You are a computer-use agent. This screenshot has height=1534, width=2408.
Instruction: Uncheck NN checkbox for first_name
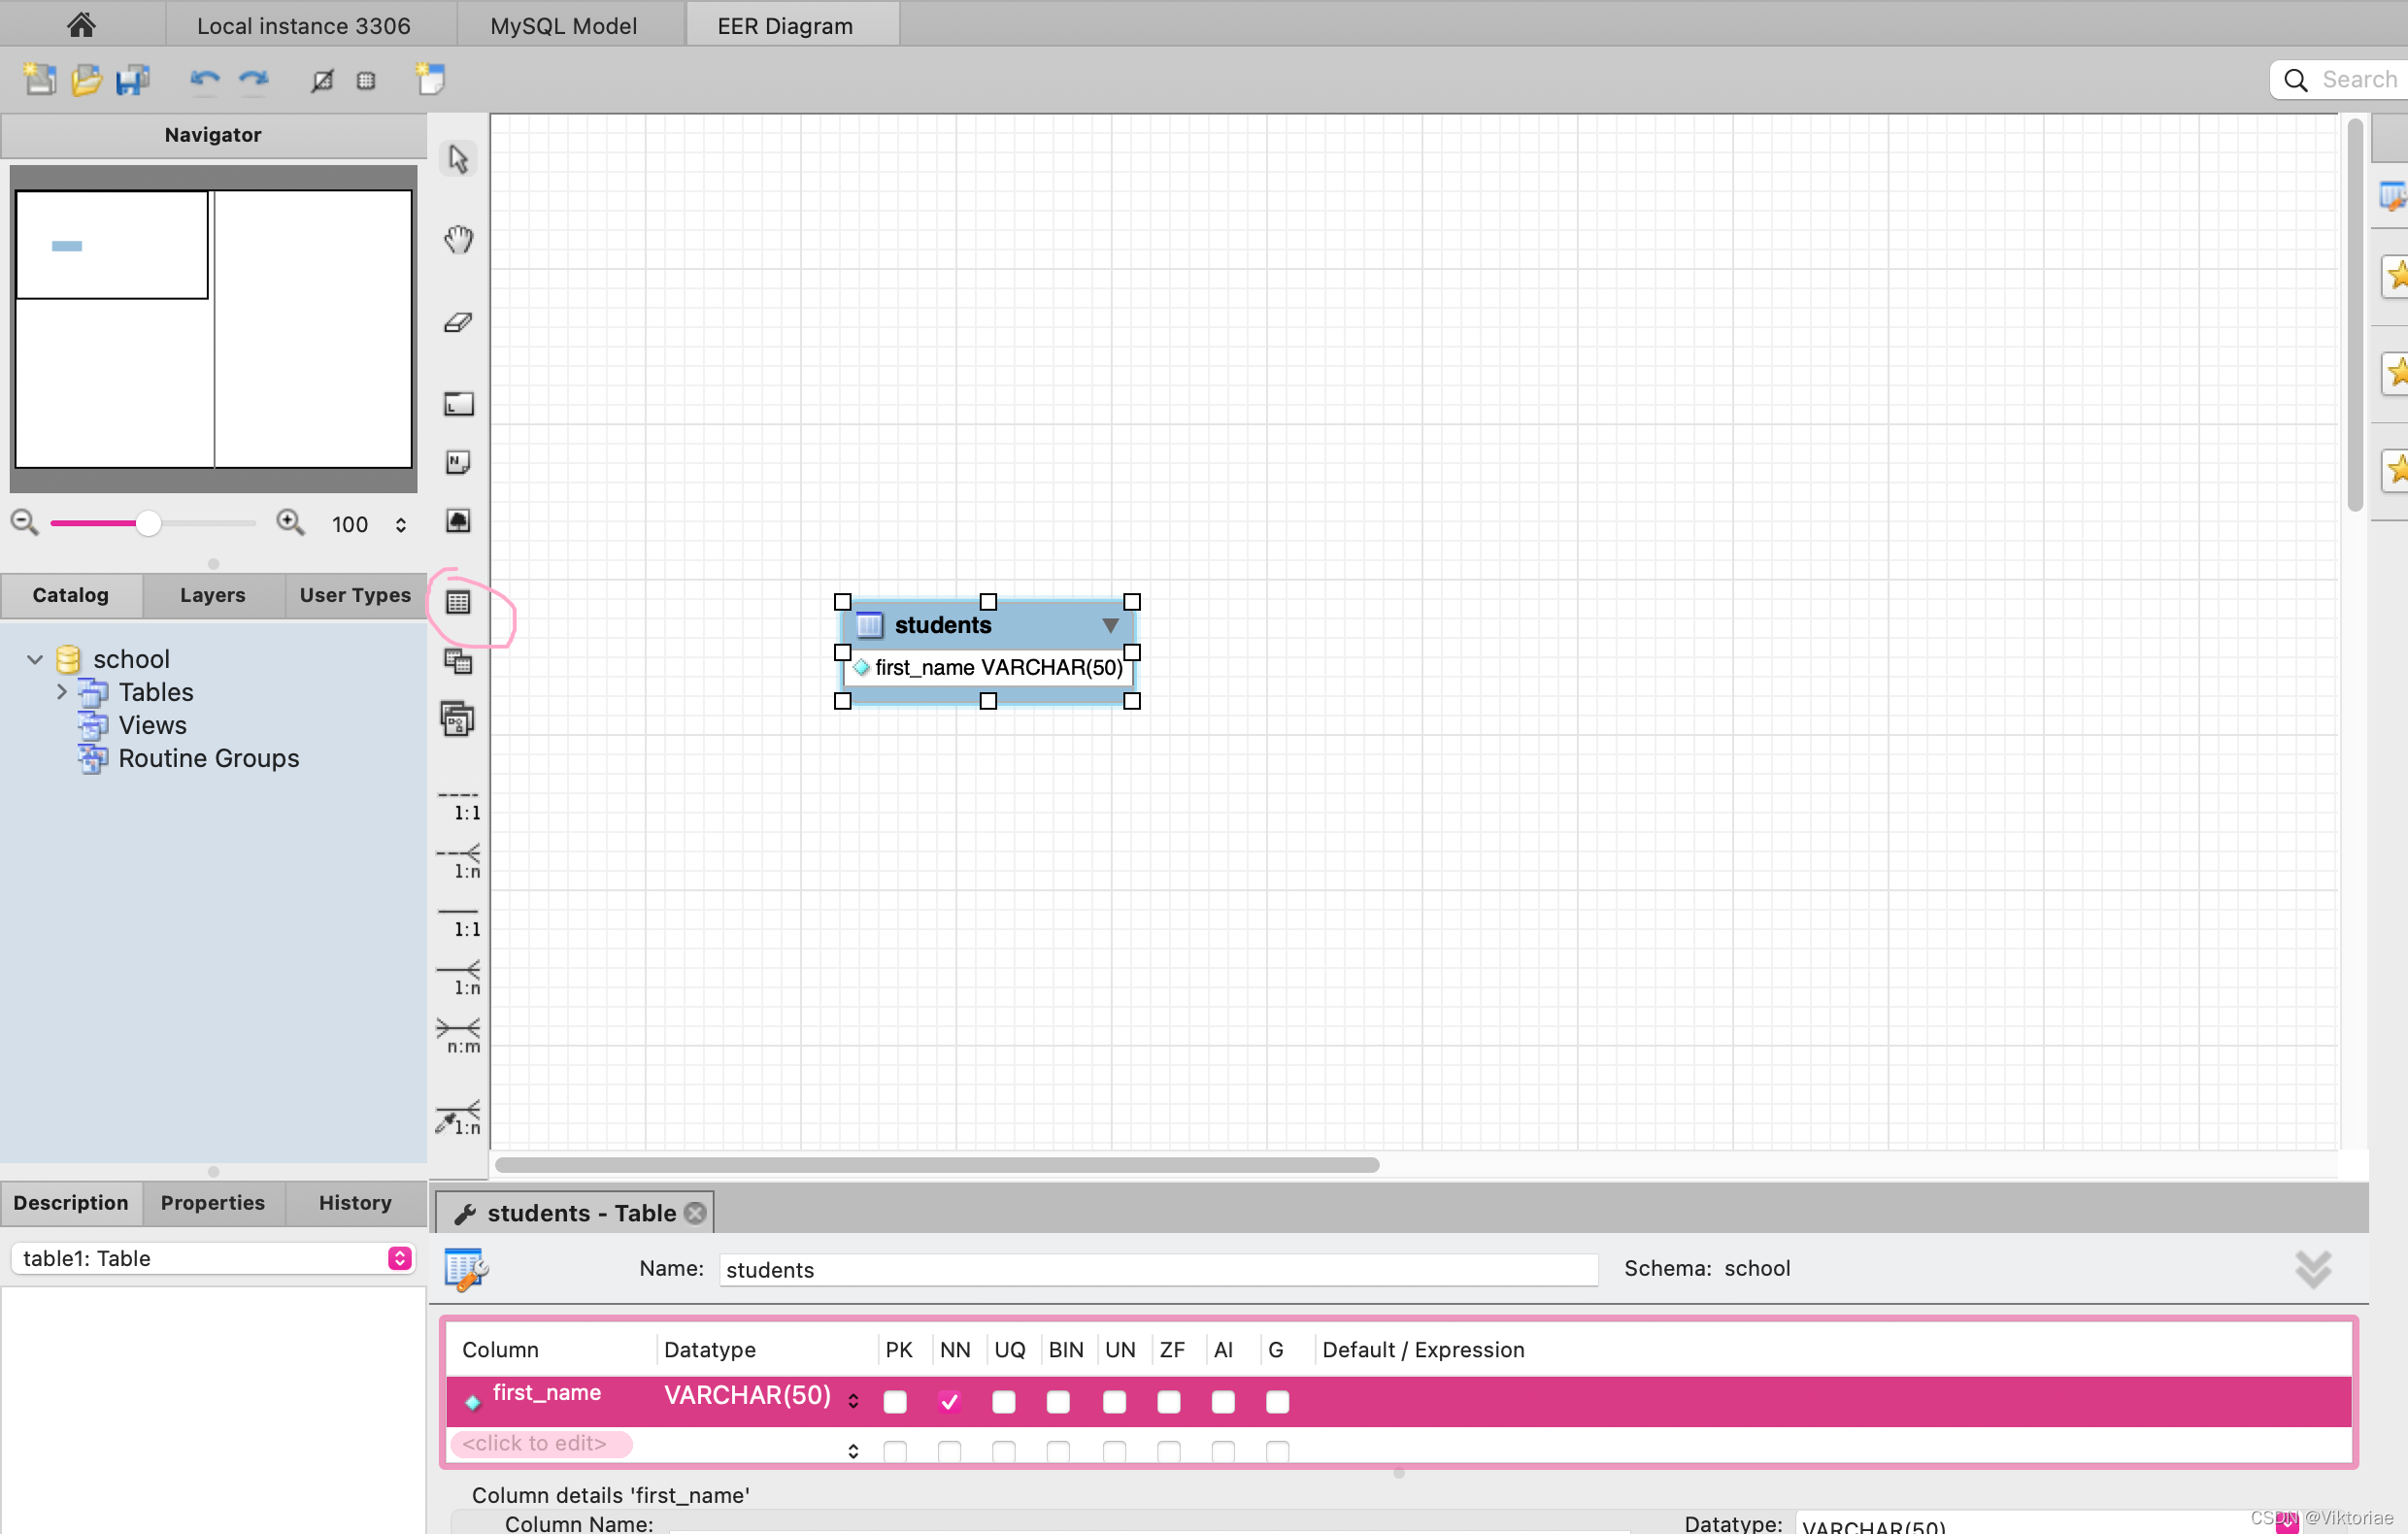click(x=949, y=1401)
